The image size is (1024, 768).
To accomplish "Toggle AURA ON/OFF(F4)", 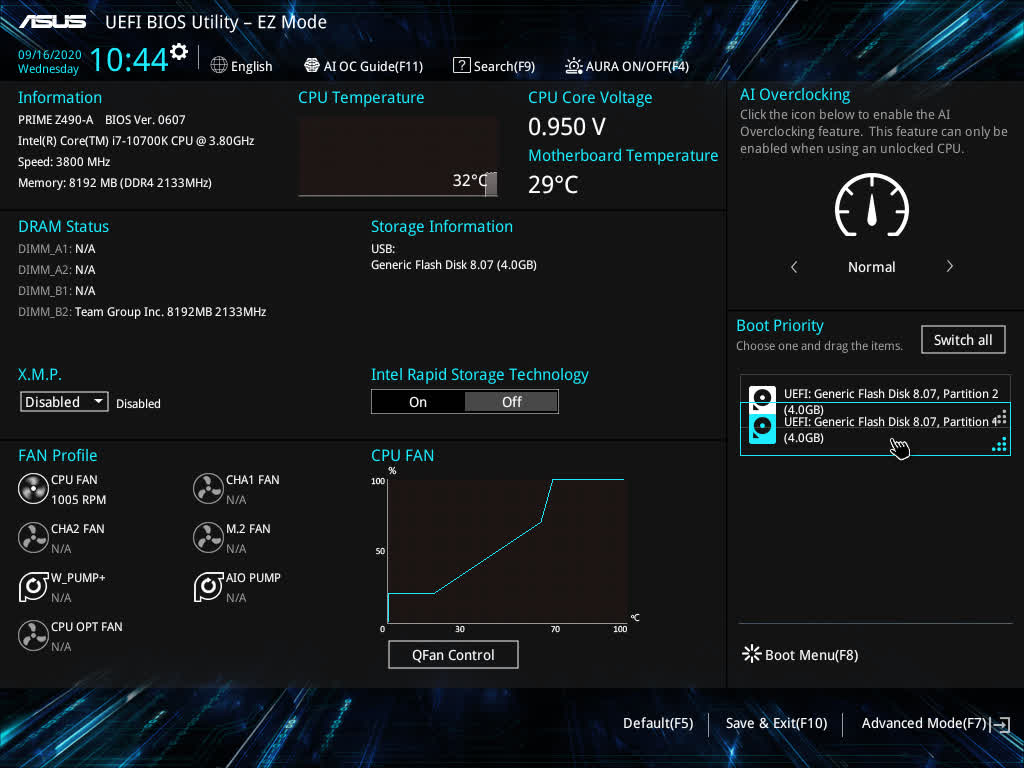I will pyautogui.click(x=627, y=66).
